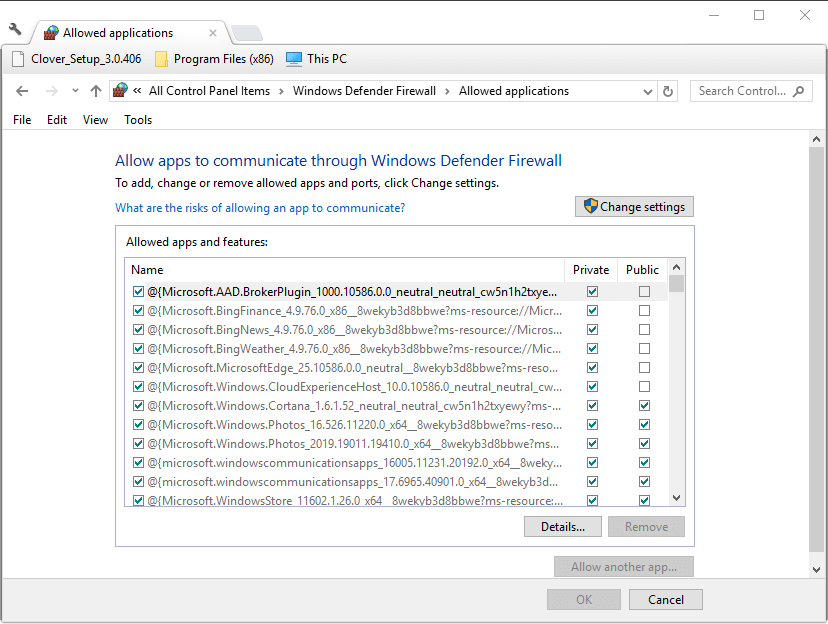Disable Public for Photos_2019.19011.19410.0

tap(644, 443)
